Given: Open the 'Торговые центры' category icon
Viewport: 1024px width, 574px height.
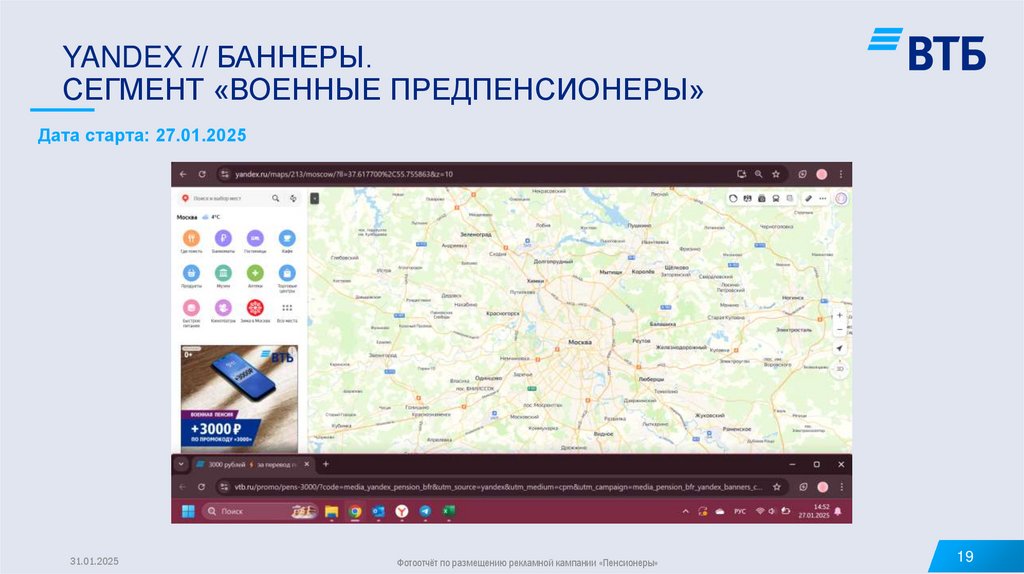Looking at the screenshot, I should (x=287, y=273).
